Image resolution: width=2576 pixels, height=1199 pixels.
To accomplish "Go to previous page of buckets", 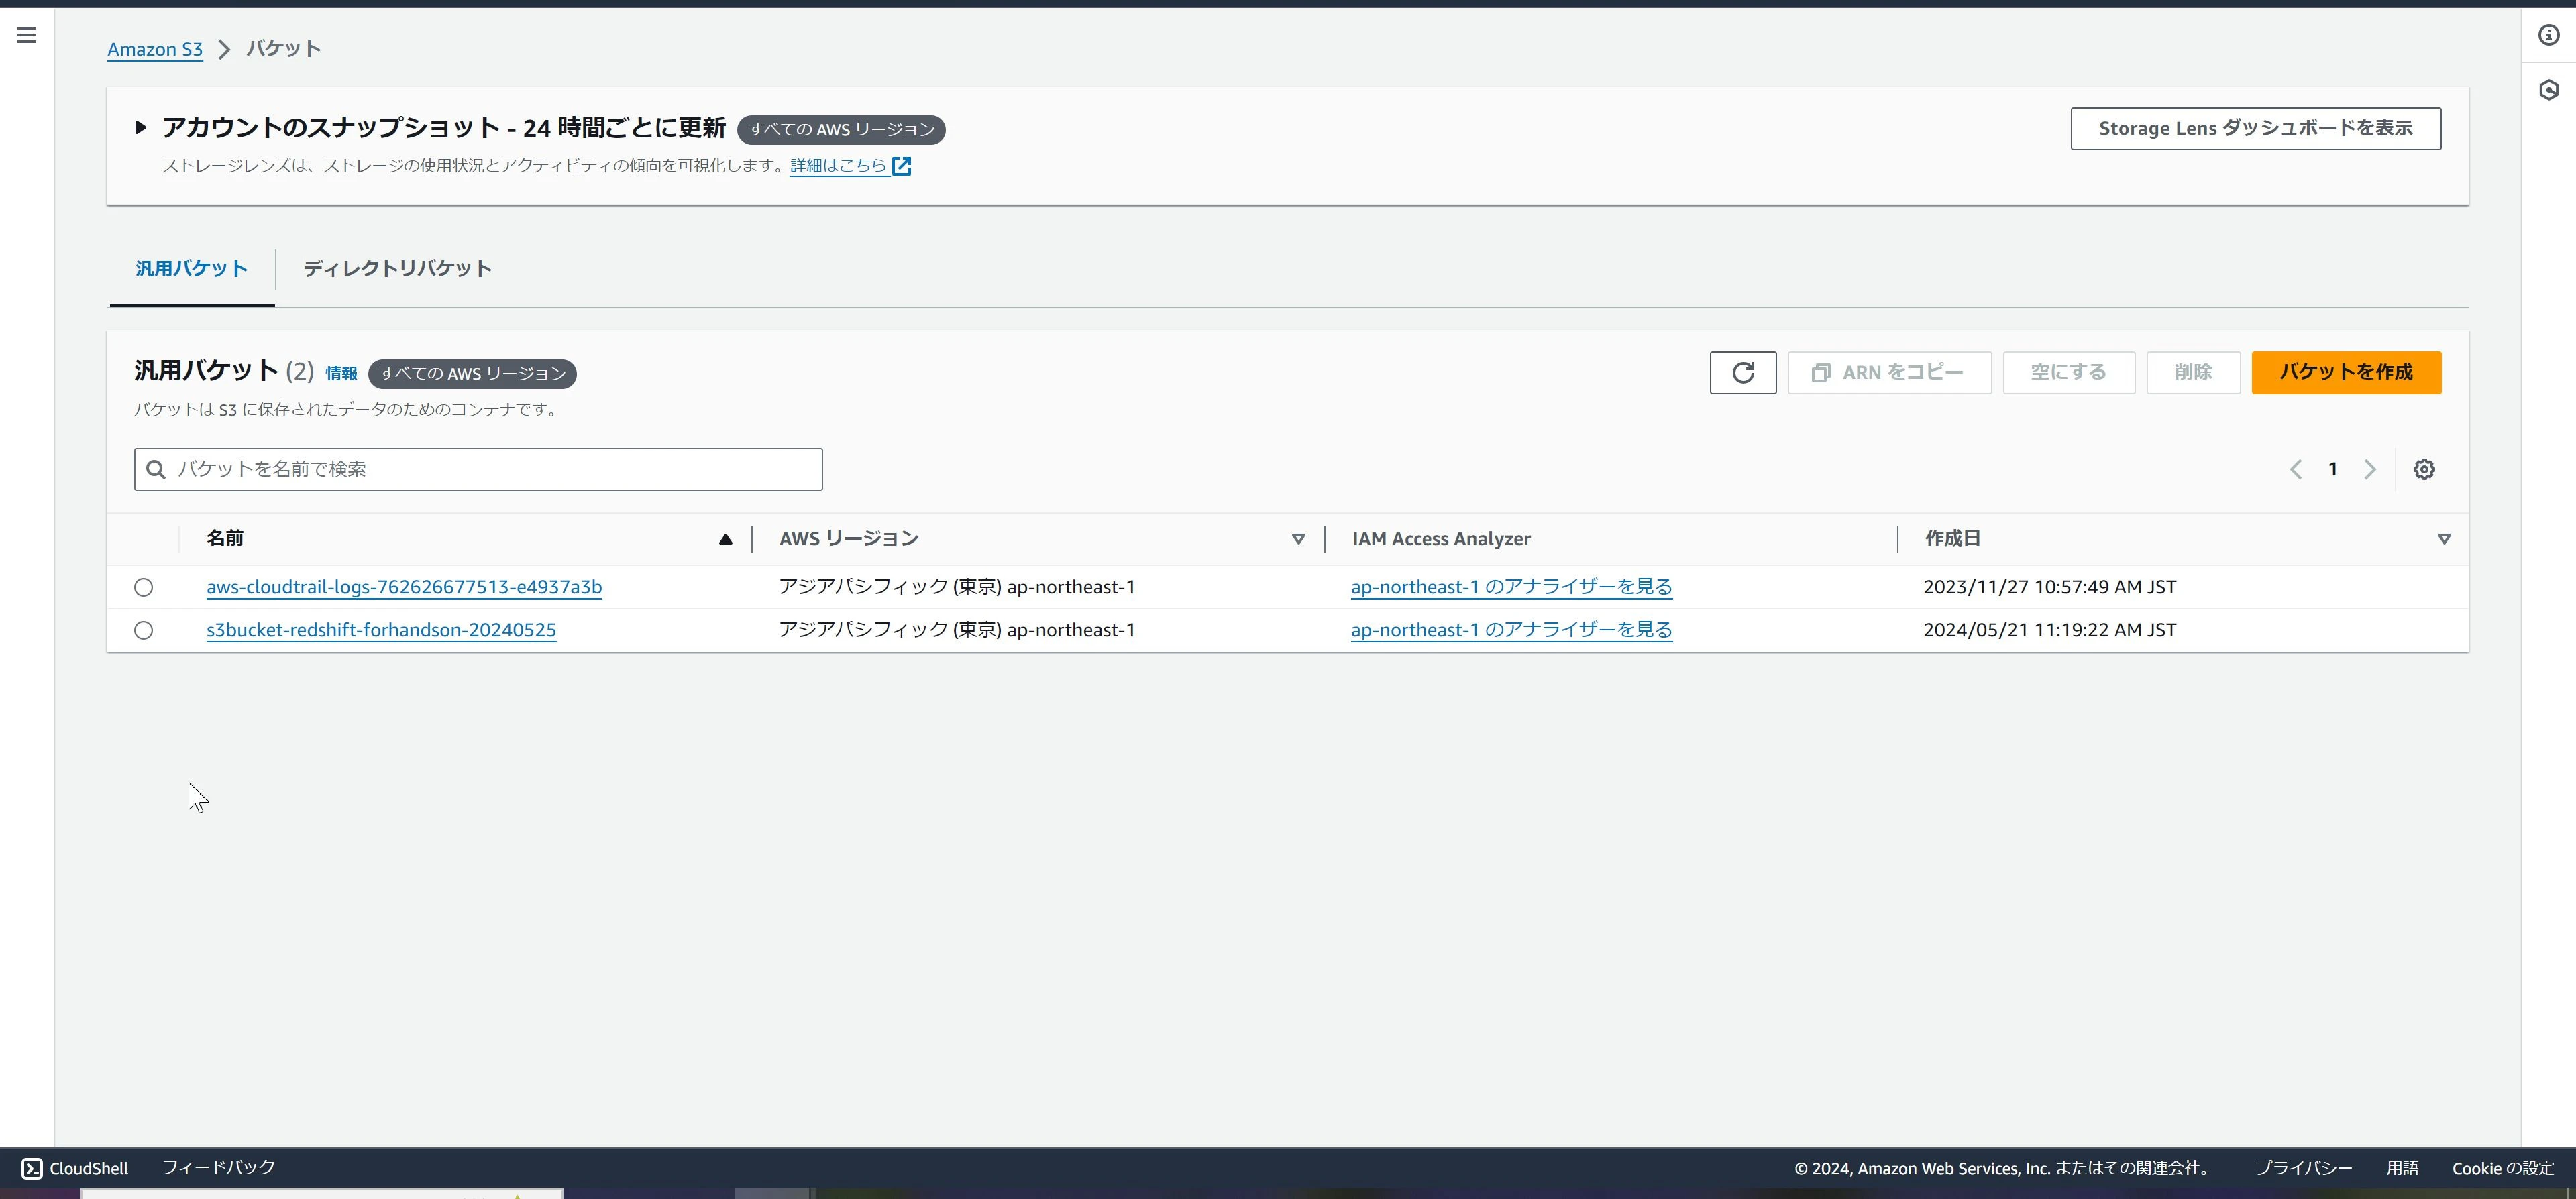I will click(2296, 469).
